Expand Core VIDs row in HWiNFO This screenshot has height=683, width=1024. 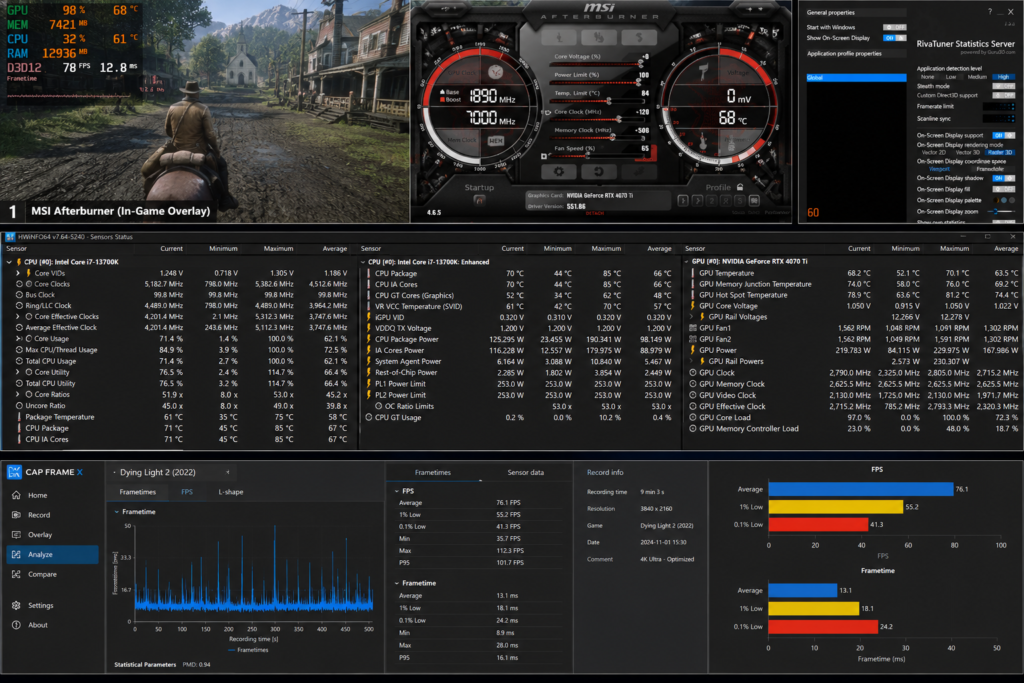click(x=18, y=273)
